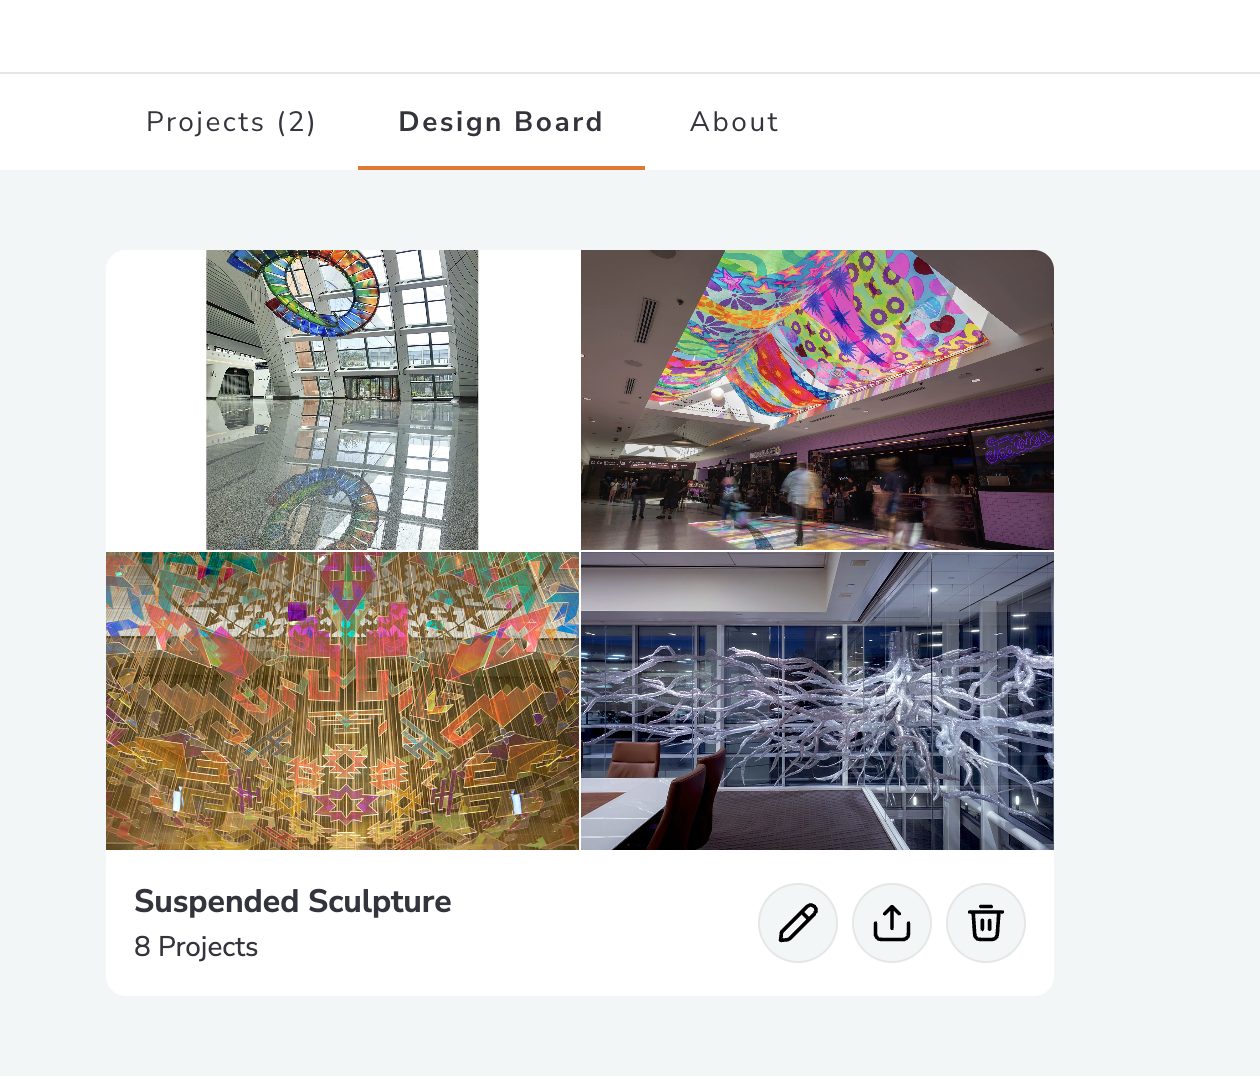Image resolution: width=1260 pixels, height=1086 pixels.
Task: Select the silver branch sculpture thumbnail
Action: 817,701
